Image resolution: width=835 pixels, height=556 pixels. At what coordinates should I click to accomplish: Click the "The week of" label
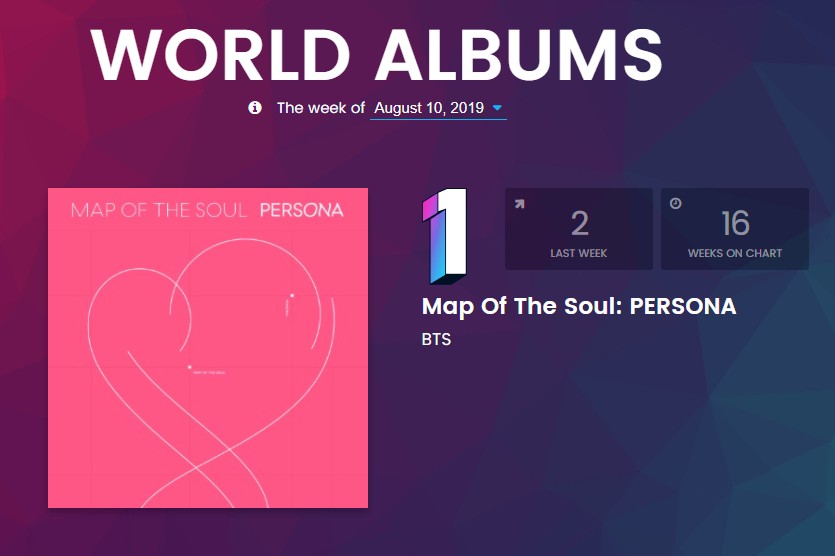(320, 107)
